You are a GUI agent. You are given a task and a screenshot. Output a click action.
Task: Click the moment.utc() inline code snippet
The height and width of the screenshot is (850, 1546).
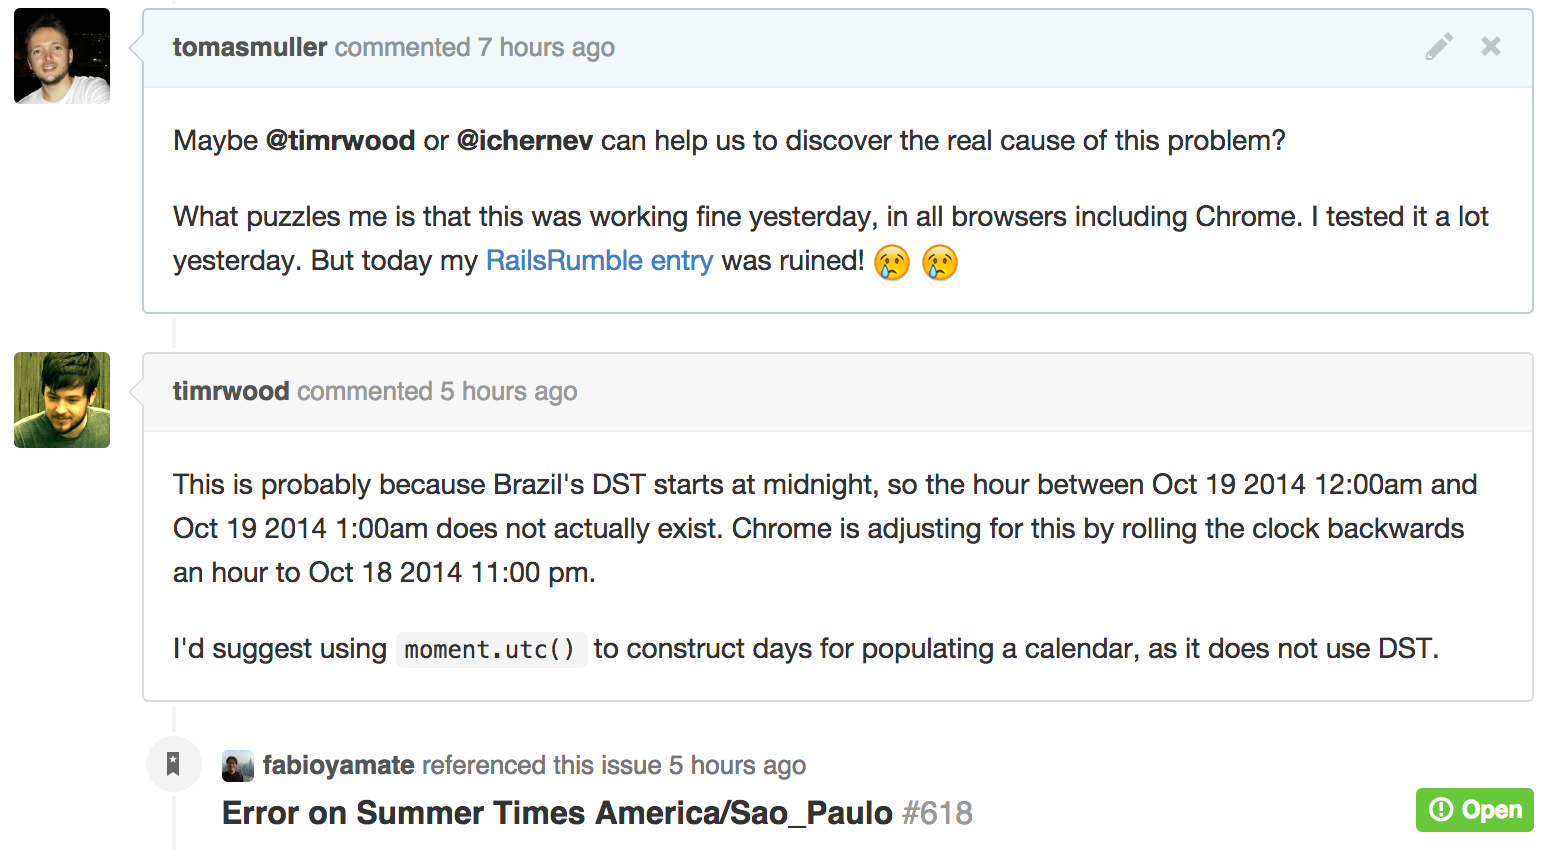point(490,650)
